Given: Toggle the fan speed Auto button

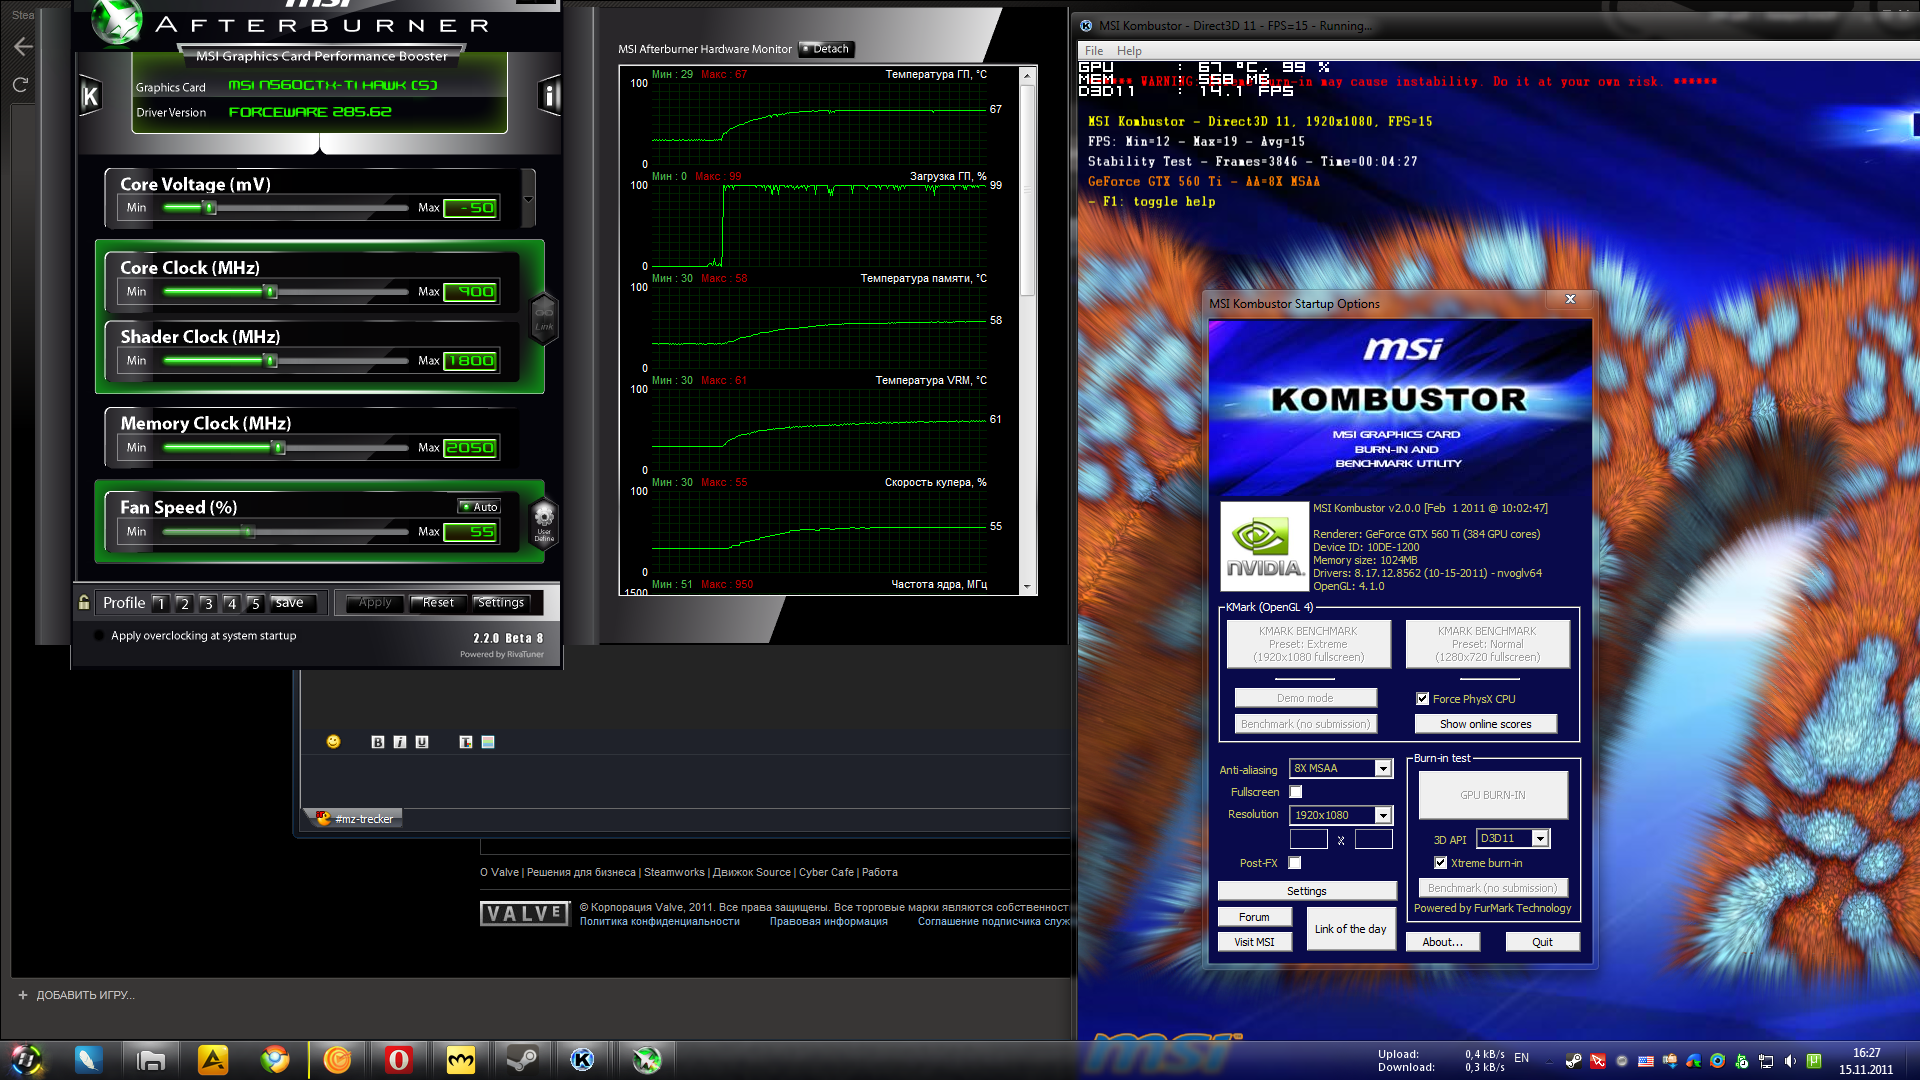Looking at the screenshot, I should pos(479,507).
